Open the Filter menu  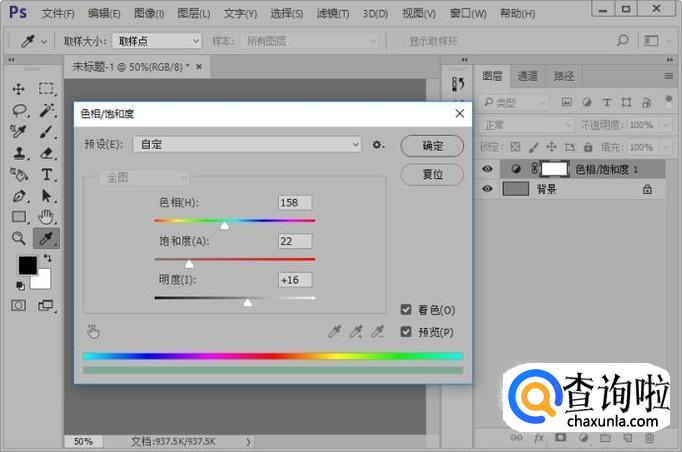click(x=333, y=13)
